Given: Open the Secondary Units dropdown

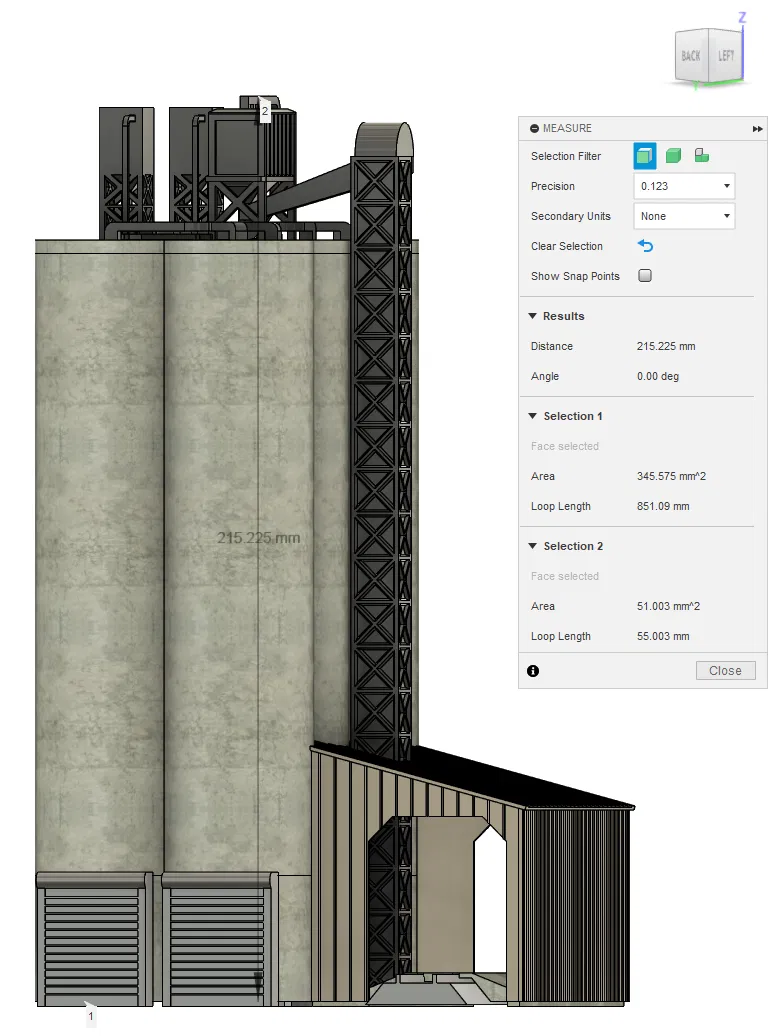Looking at the screenshot, I should coord(684,216).
